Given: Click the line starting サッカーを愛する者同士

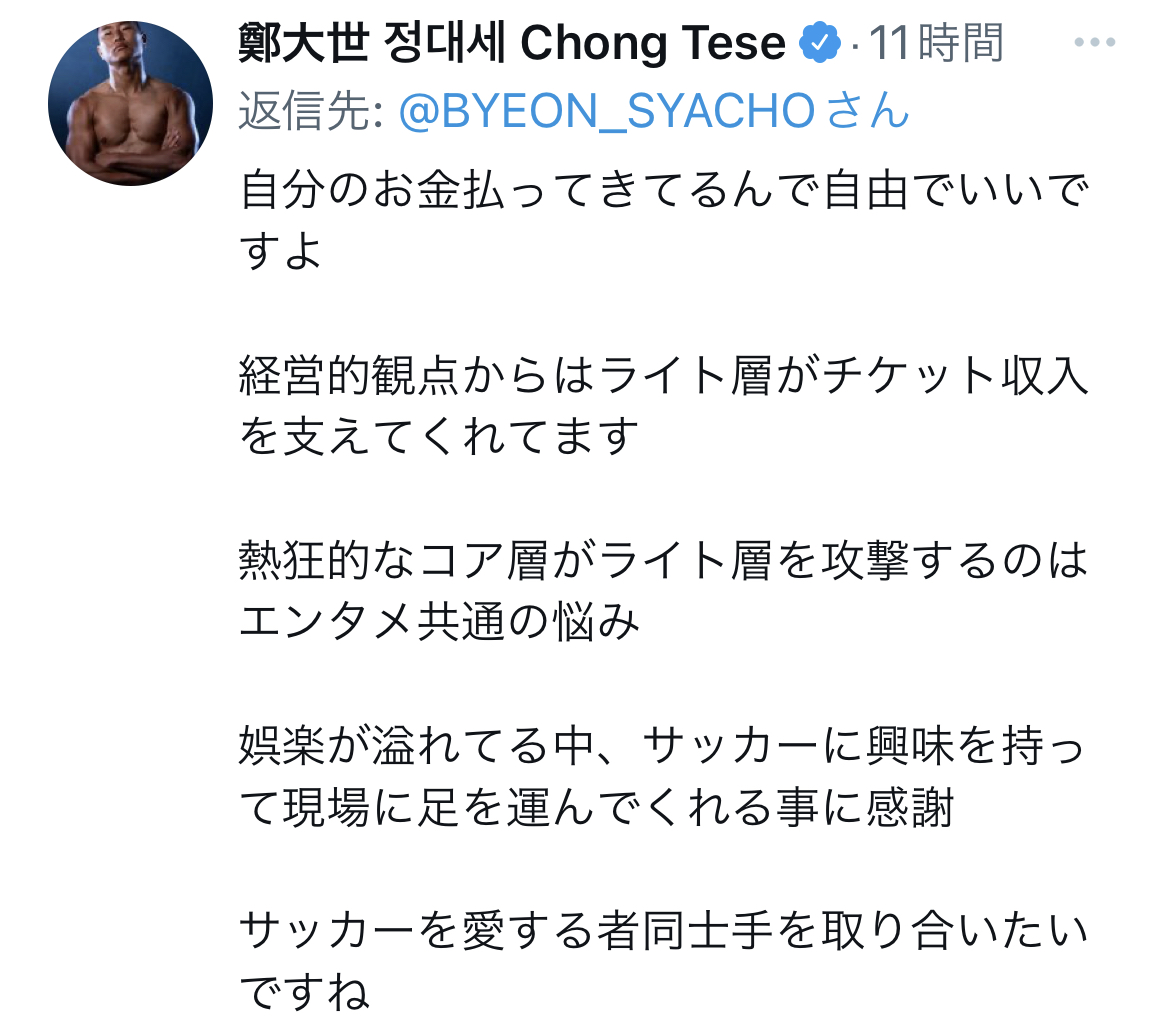Looking at the screenshot, I should pyautogui.click(x=663, y=934).
